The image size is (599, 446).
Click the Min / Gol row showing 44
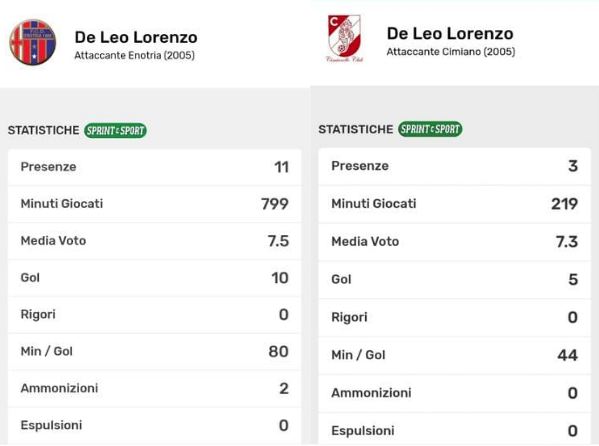pyautogui.click(x=455, y=355)
